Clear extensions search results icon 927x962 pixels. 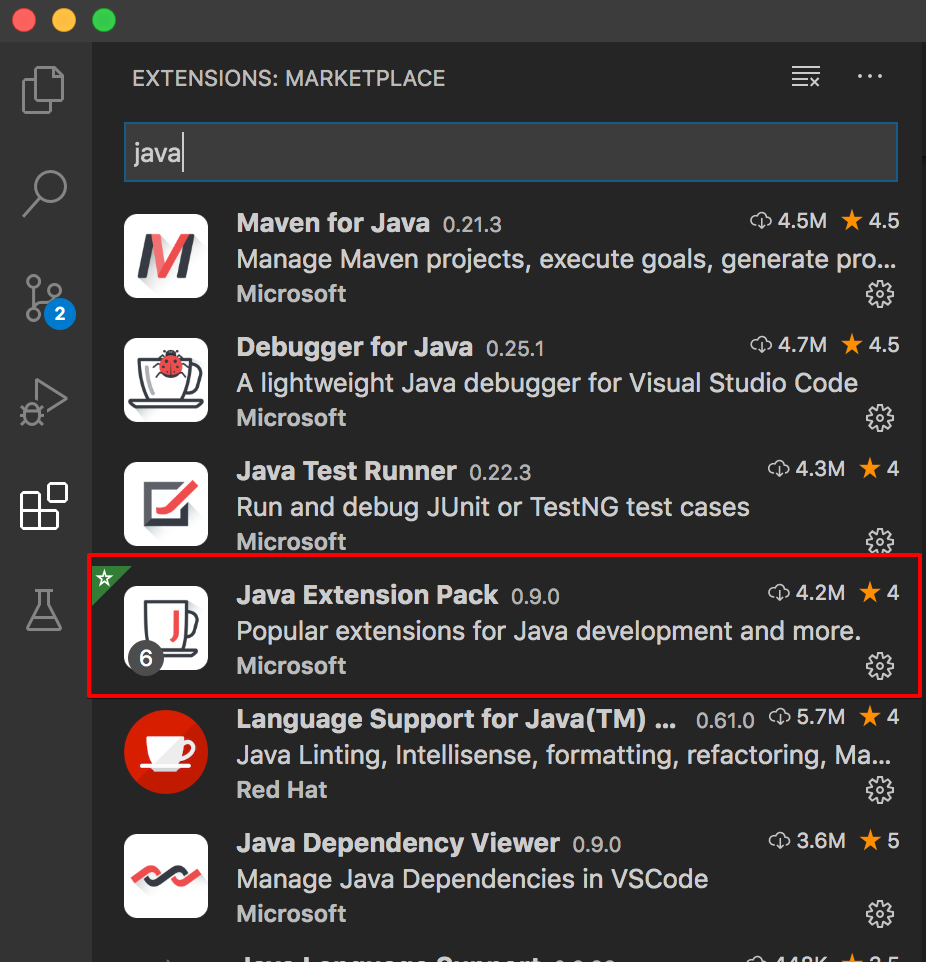point(806,77)
